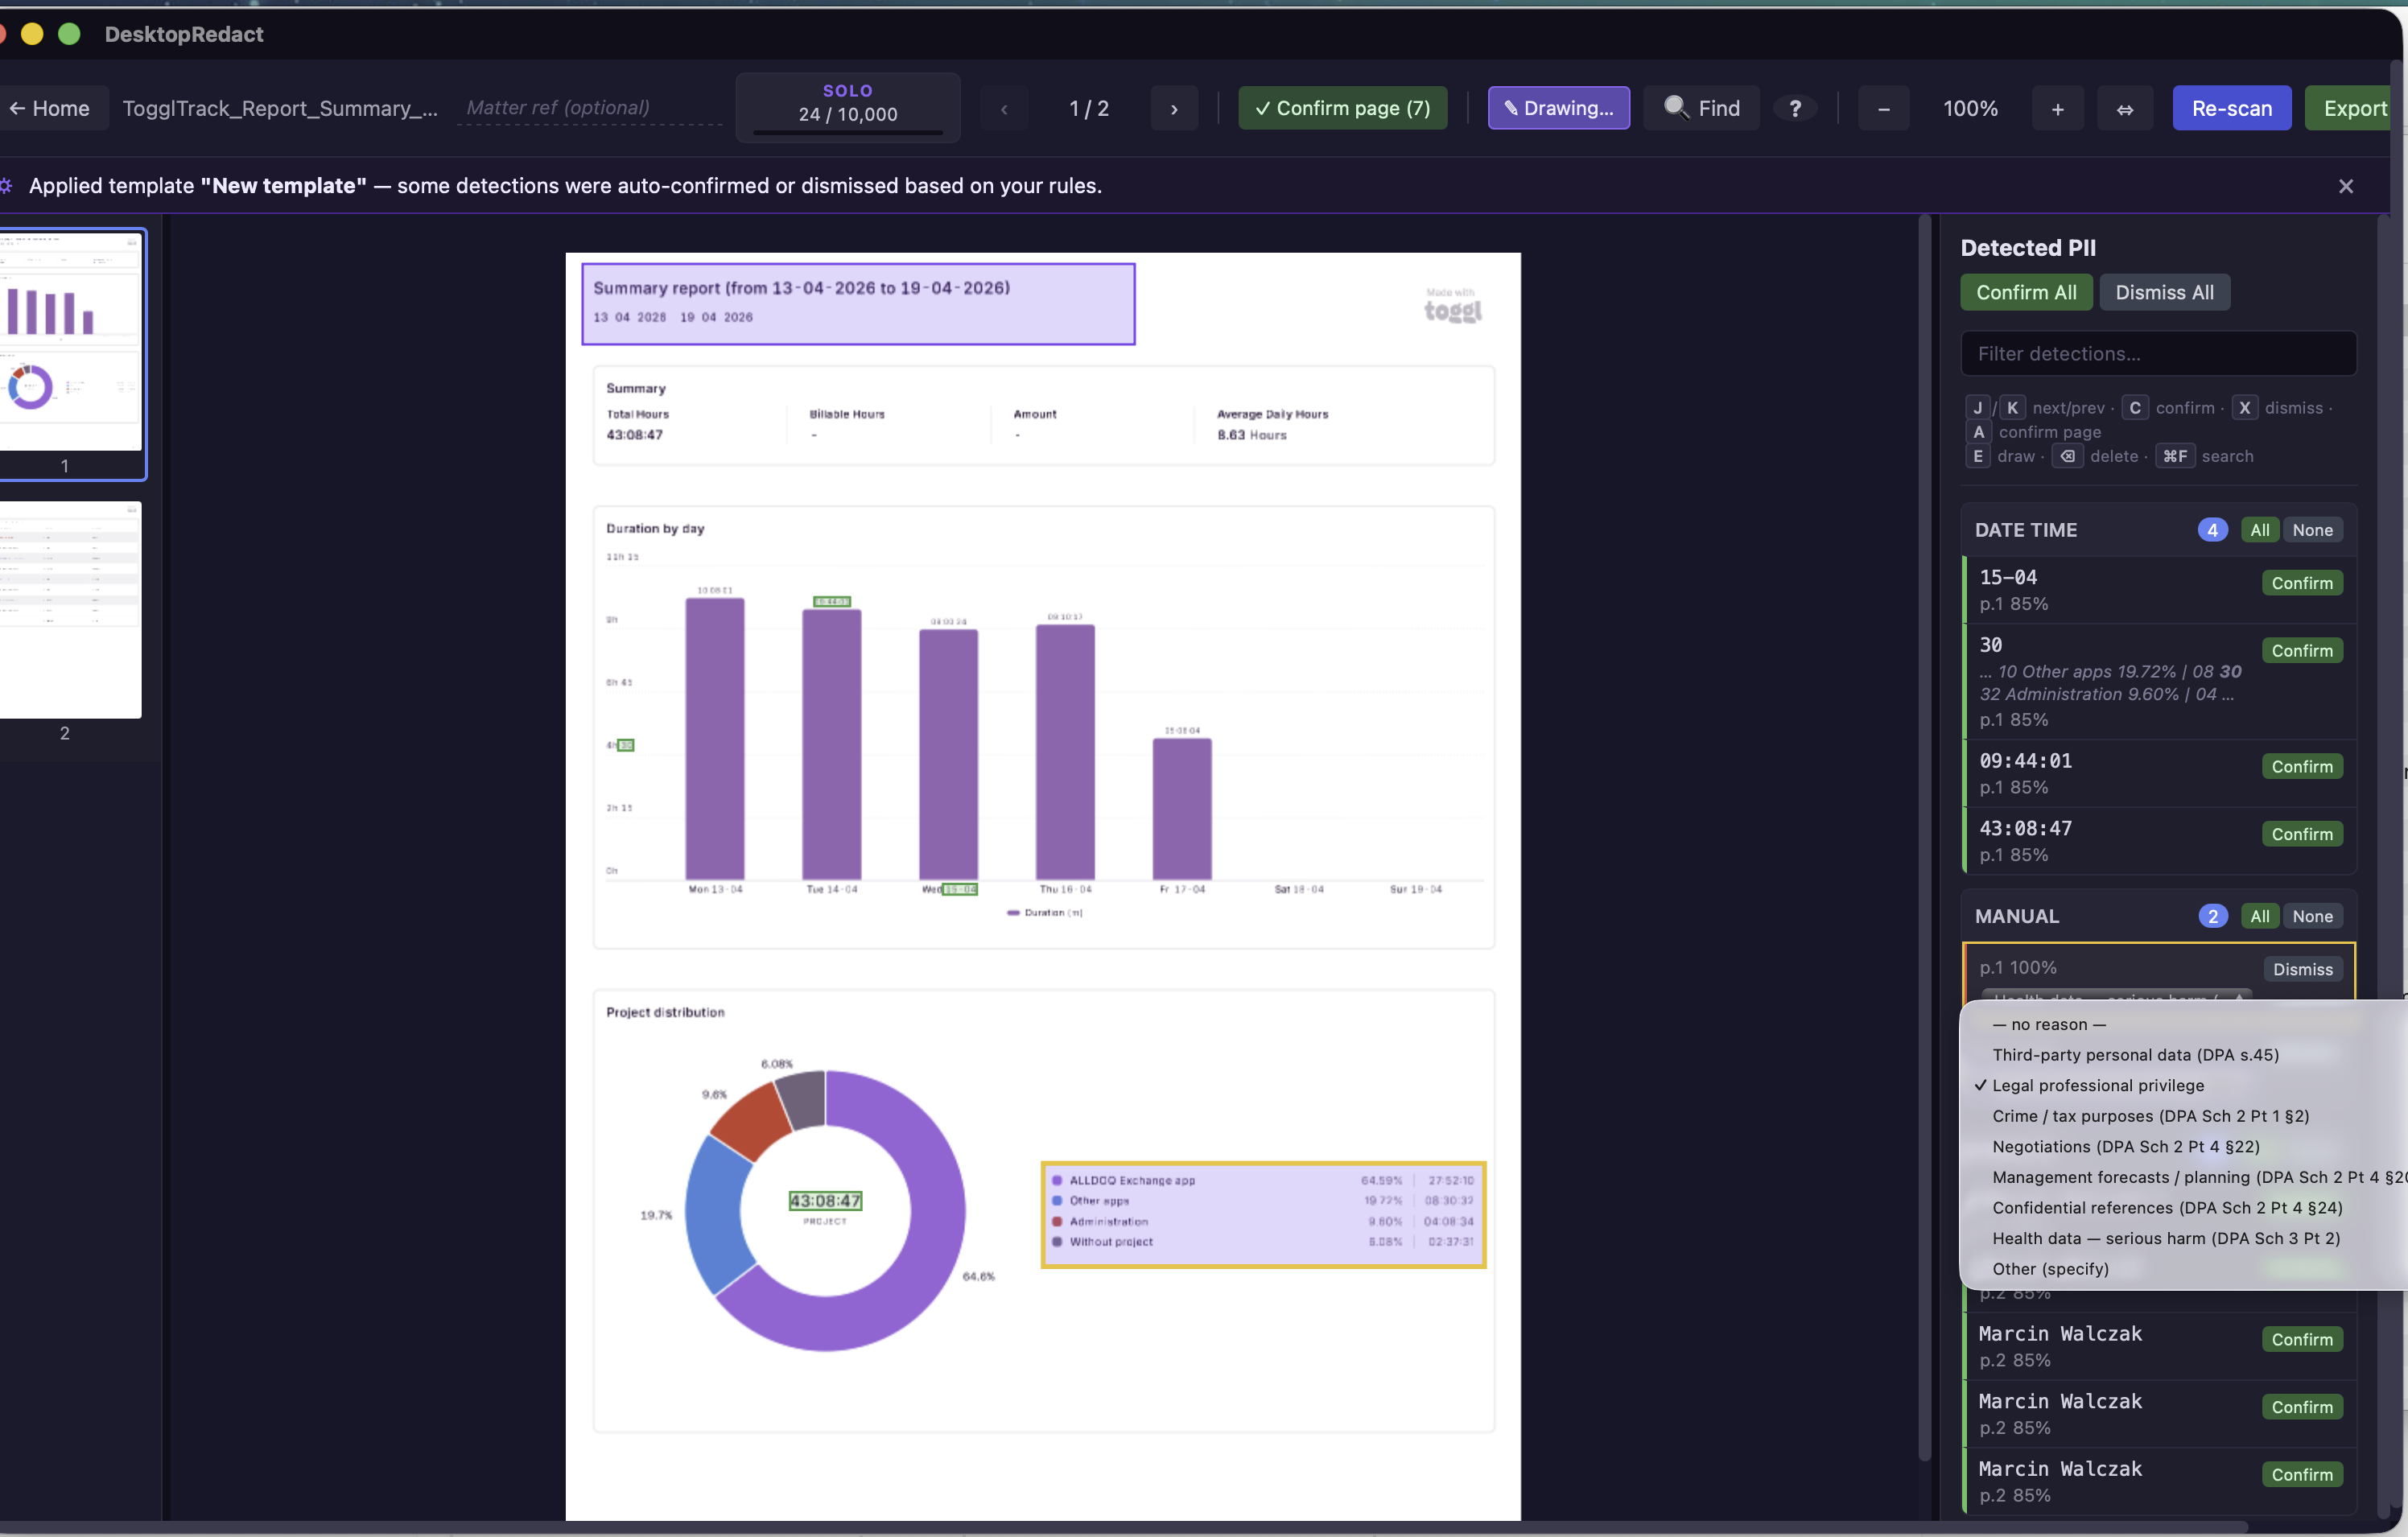Click the fit-width double arrow icon
Screen dimensions: 2408x1537
coord(2124,108)
